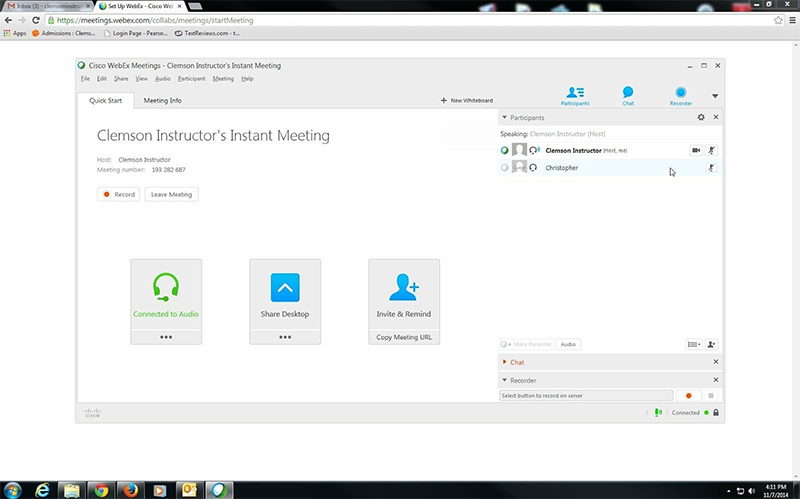The image size is (800, 499).
Task: Close the Recorder panel
Action: pyautogui.click(x=716, y=380)
